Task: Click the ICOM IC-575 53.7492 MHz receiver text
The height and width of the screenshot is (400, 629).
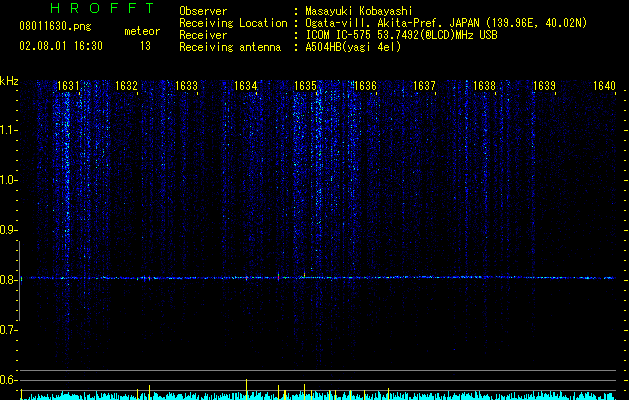Action: 401,35
